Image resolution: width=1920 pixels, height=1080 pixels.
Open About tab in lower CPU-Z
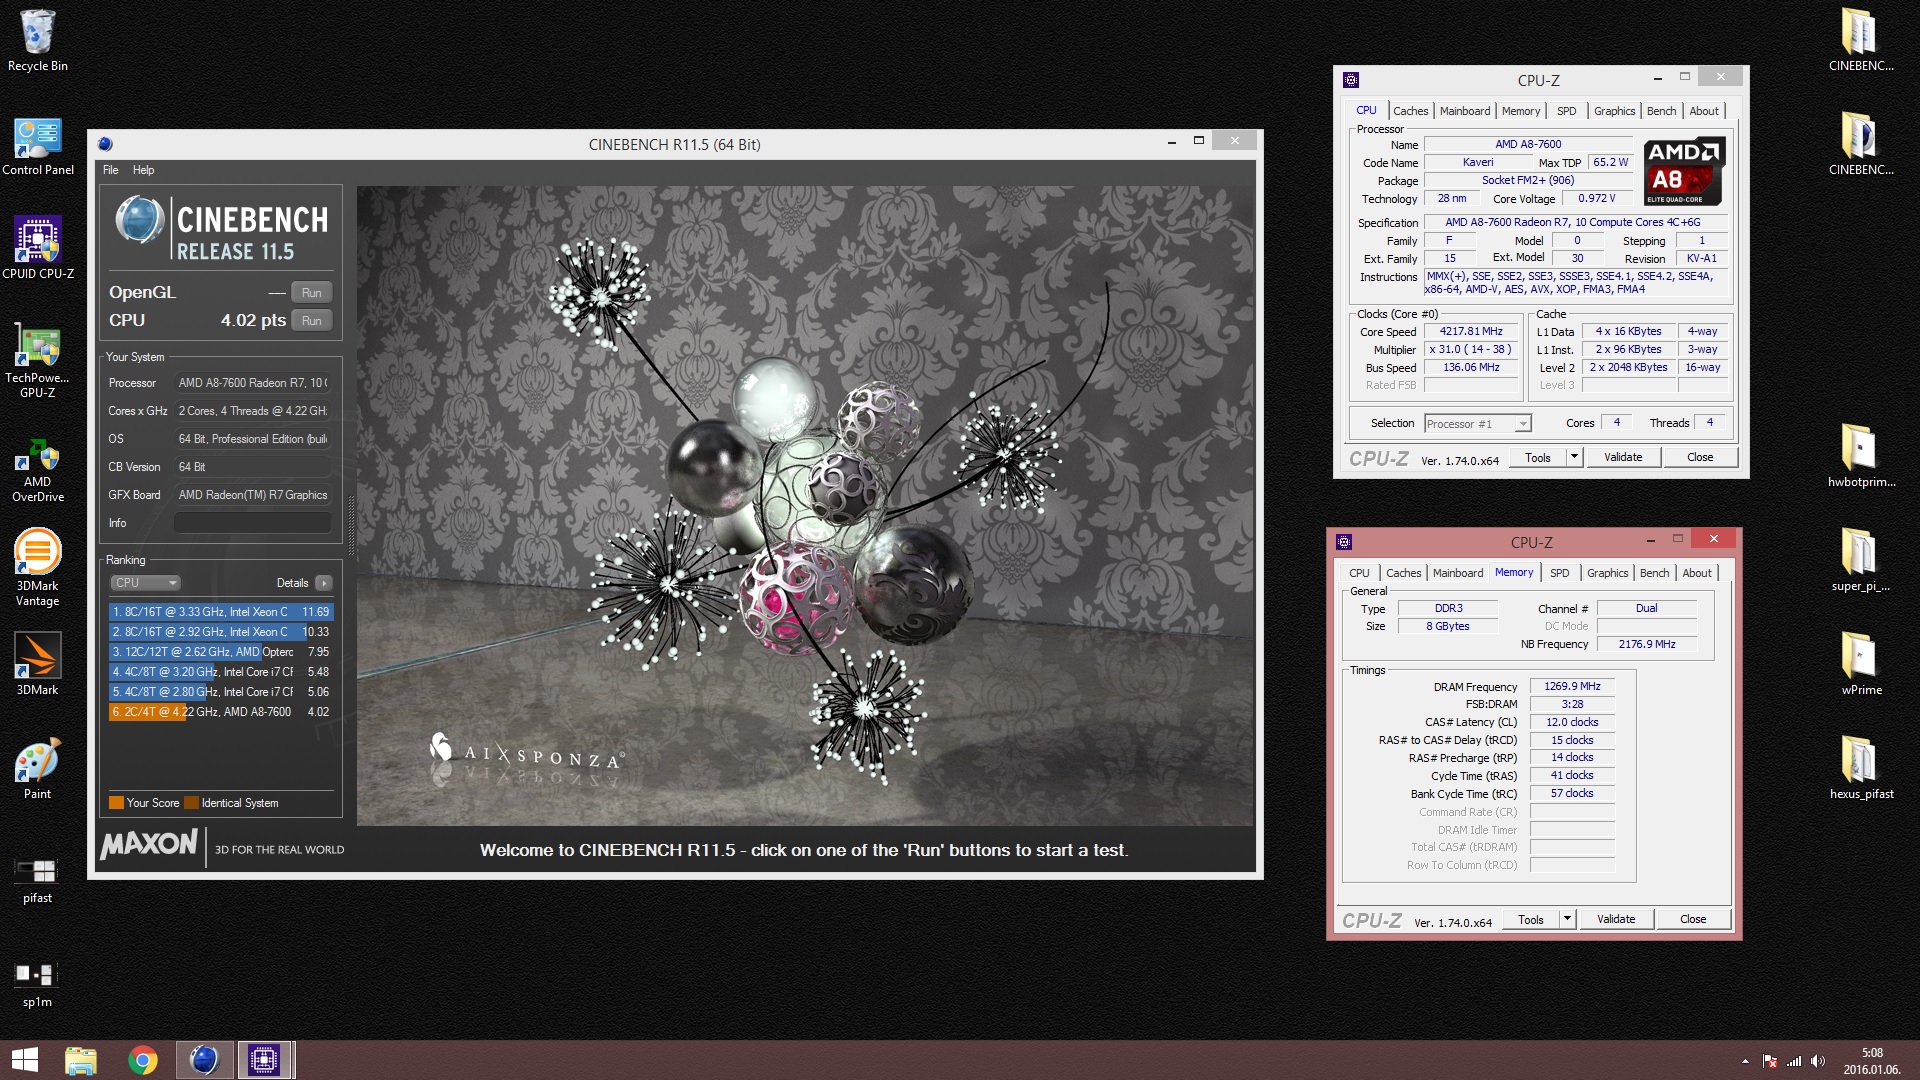[x=1697, y=573]
